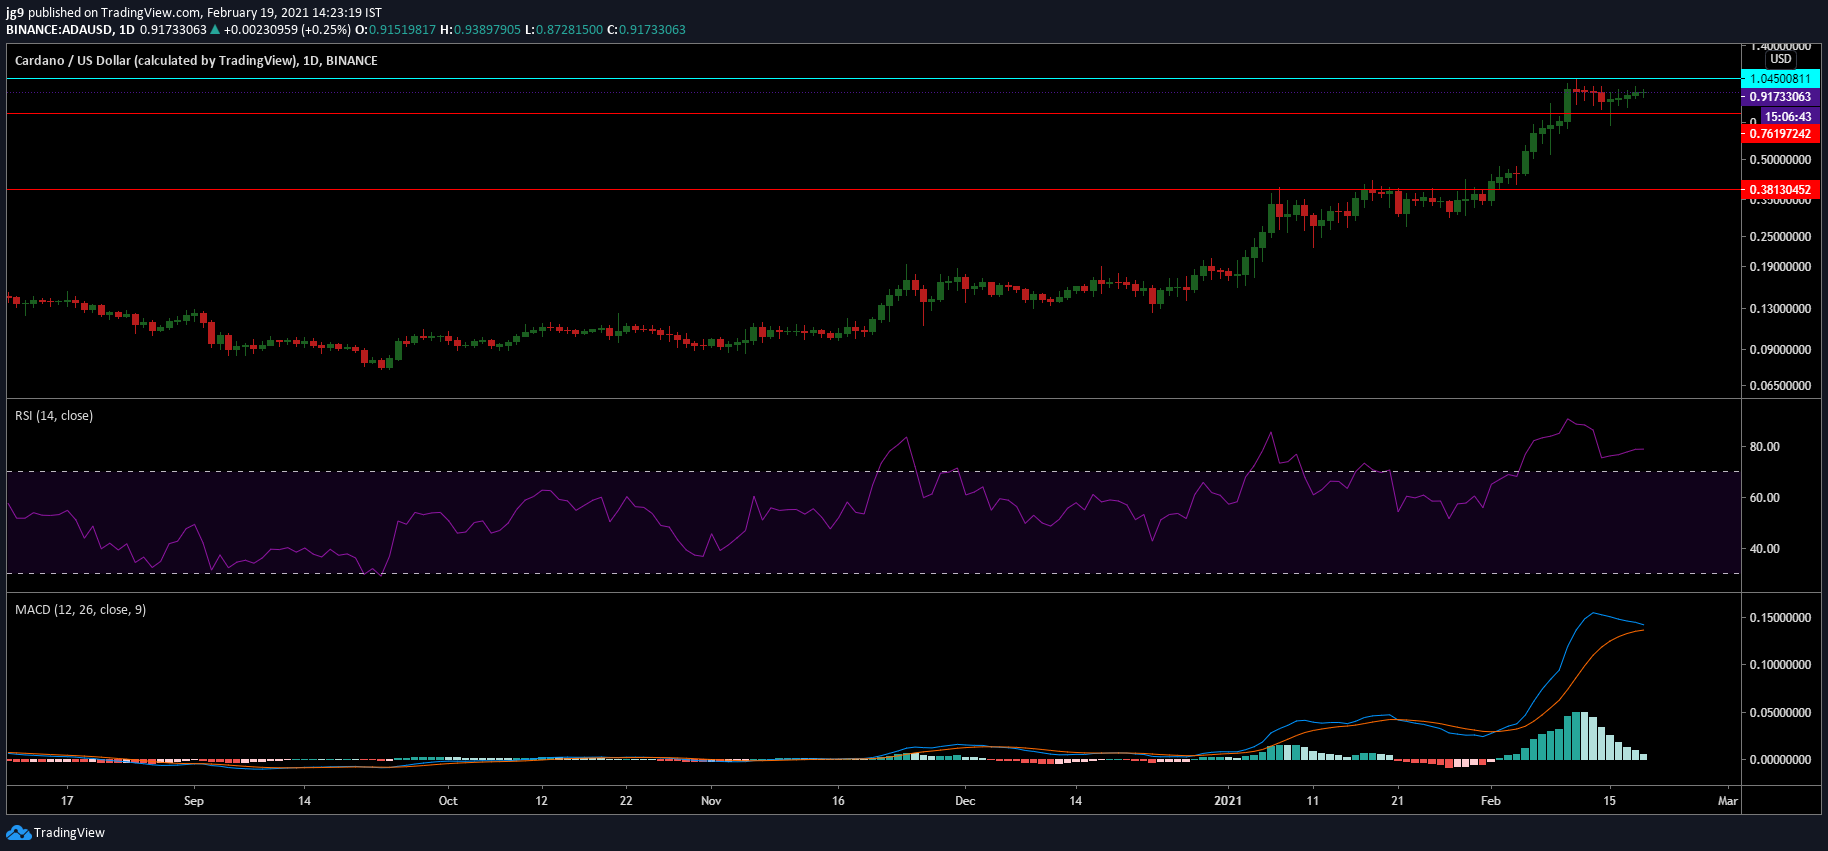Click the BINANCE:ADAUSD, 1D symbol text

point(70,30)
